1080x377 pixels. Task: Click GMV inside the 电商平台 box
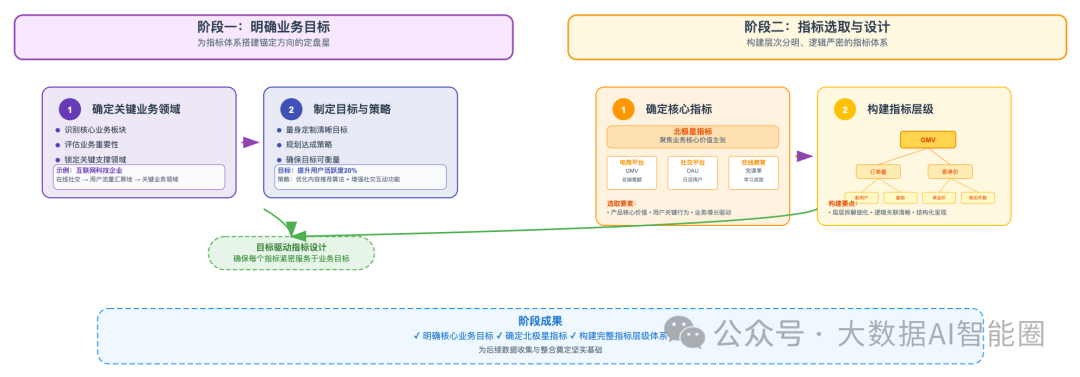coord(632,170)
